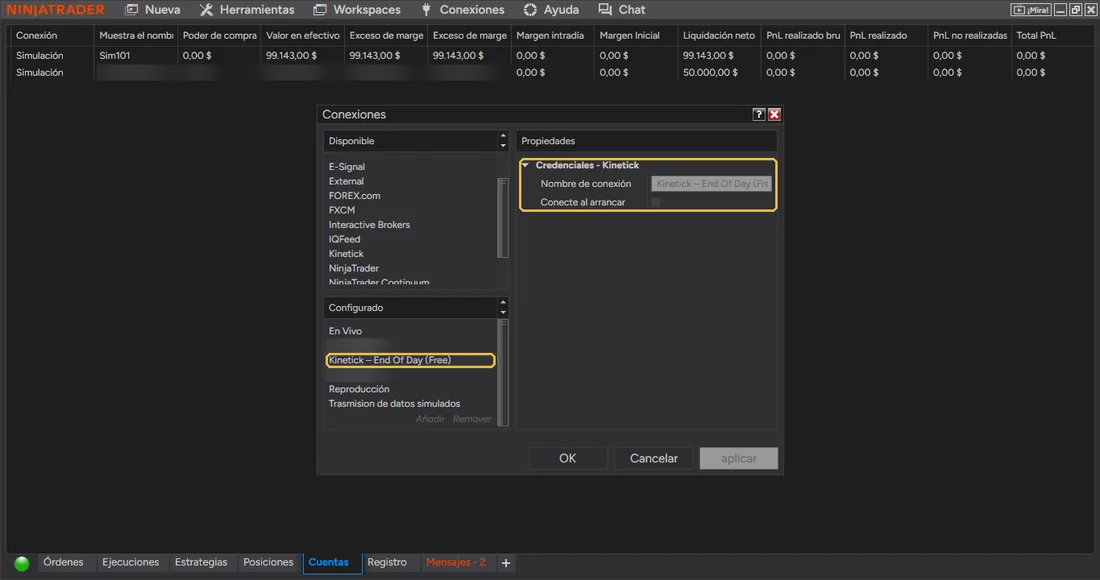
Task: Click the Nombre de conexión field
Action: [x=711, y=184]
